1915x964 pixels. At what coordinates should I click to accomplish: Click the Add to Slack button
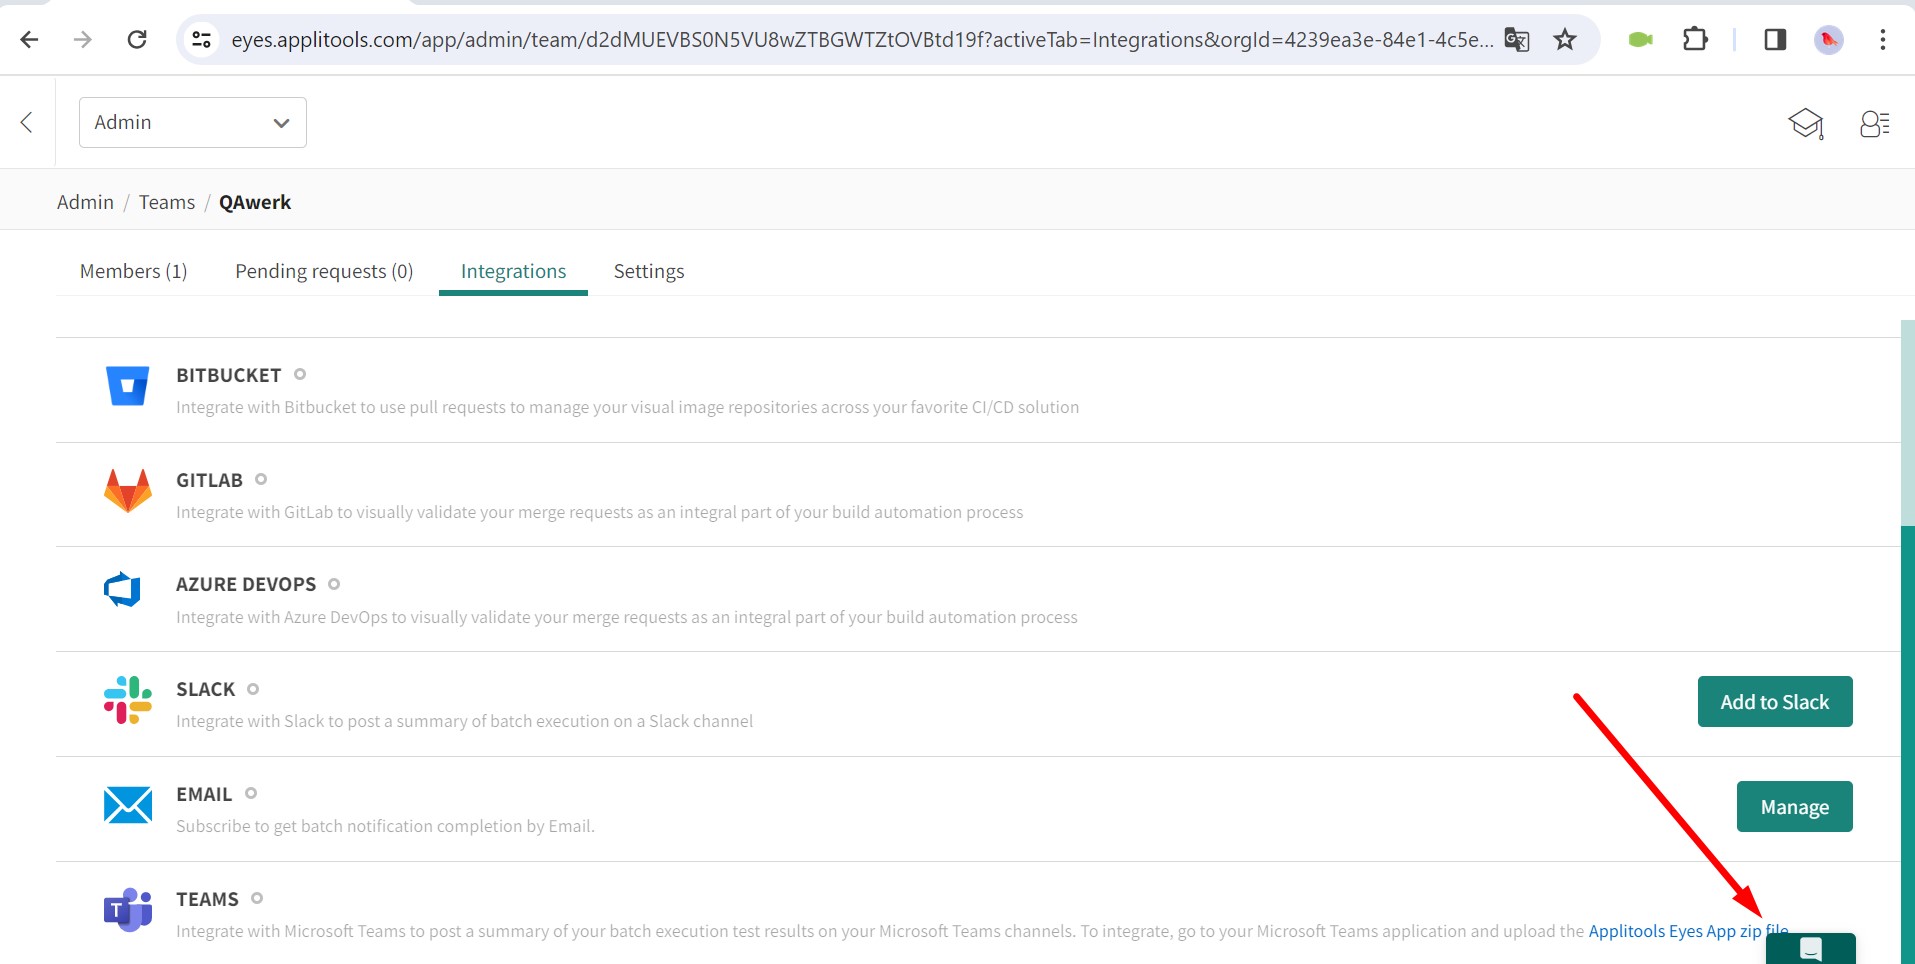tap(1775, 702)
